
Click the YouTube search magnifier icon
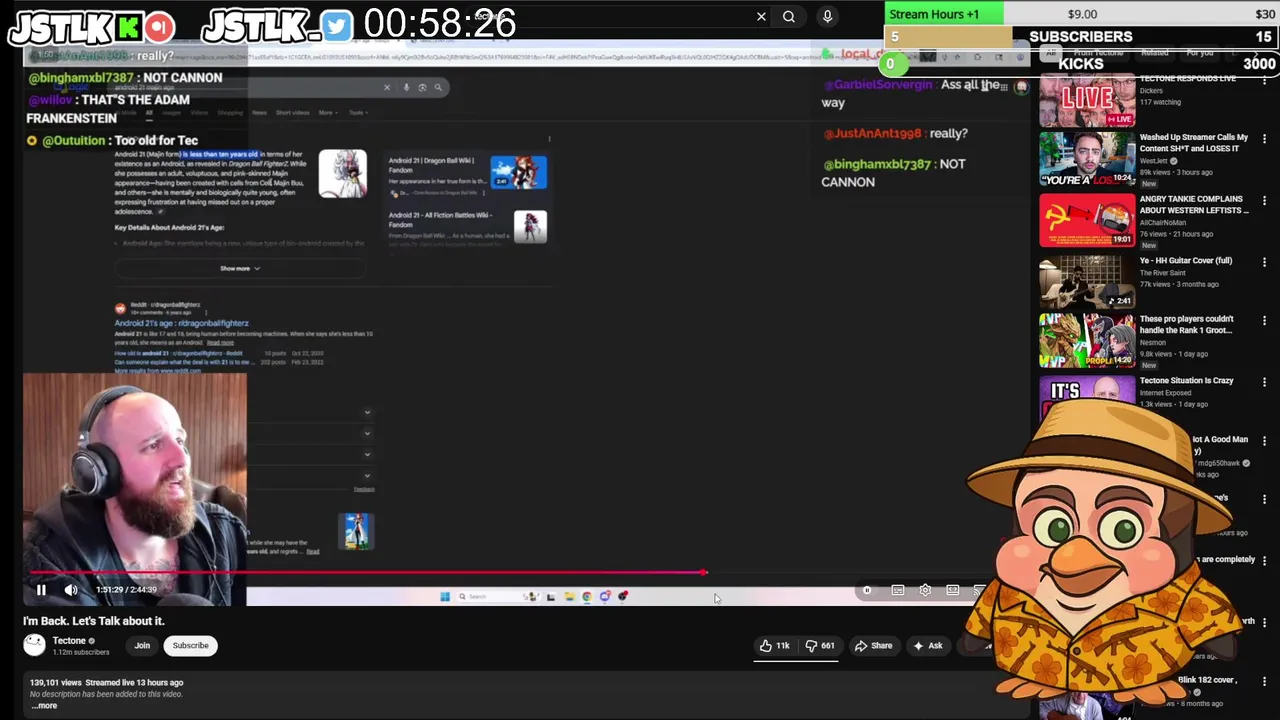coord(789,16)
